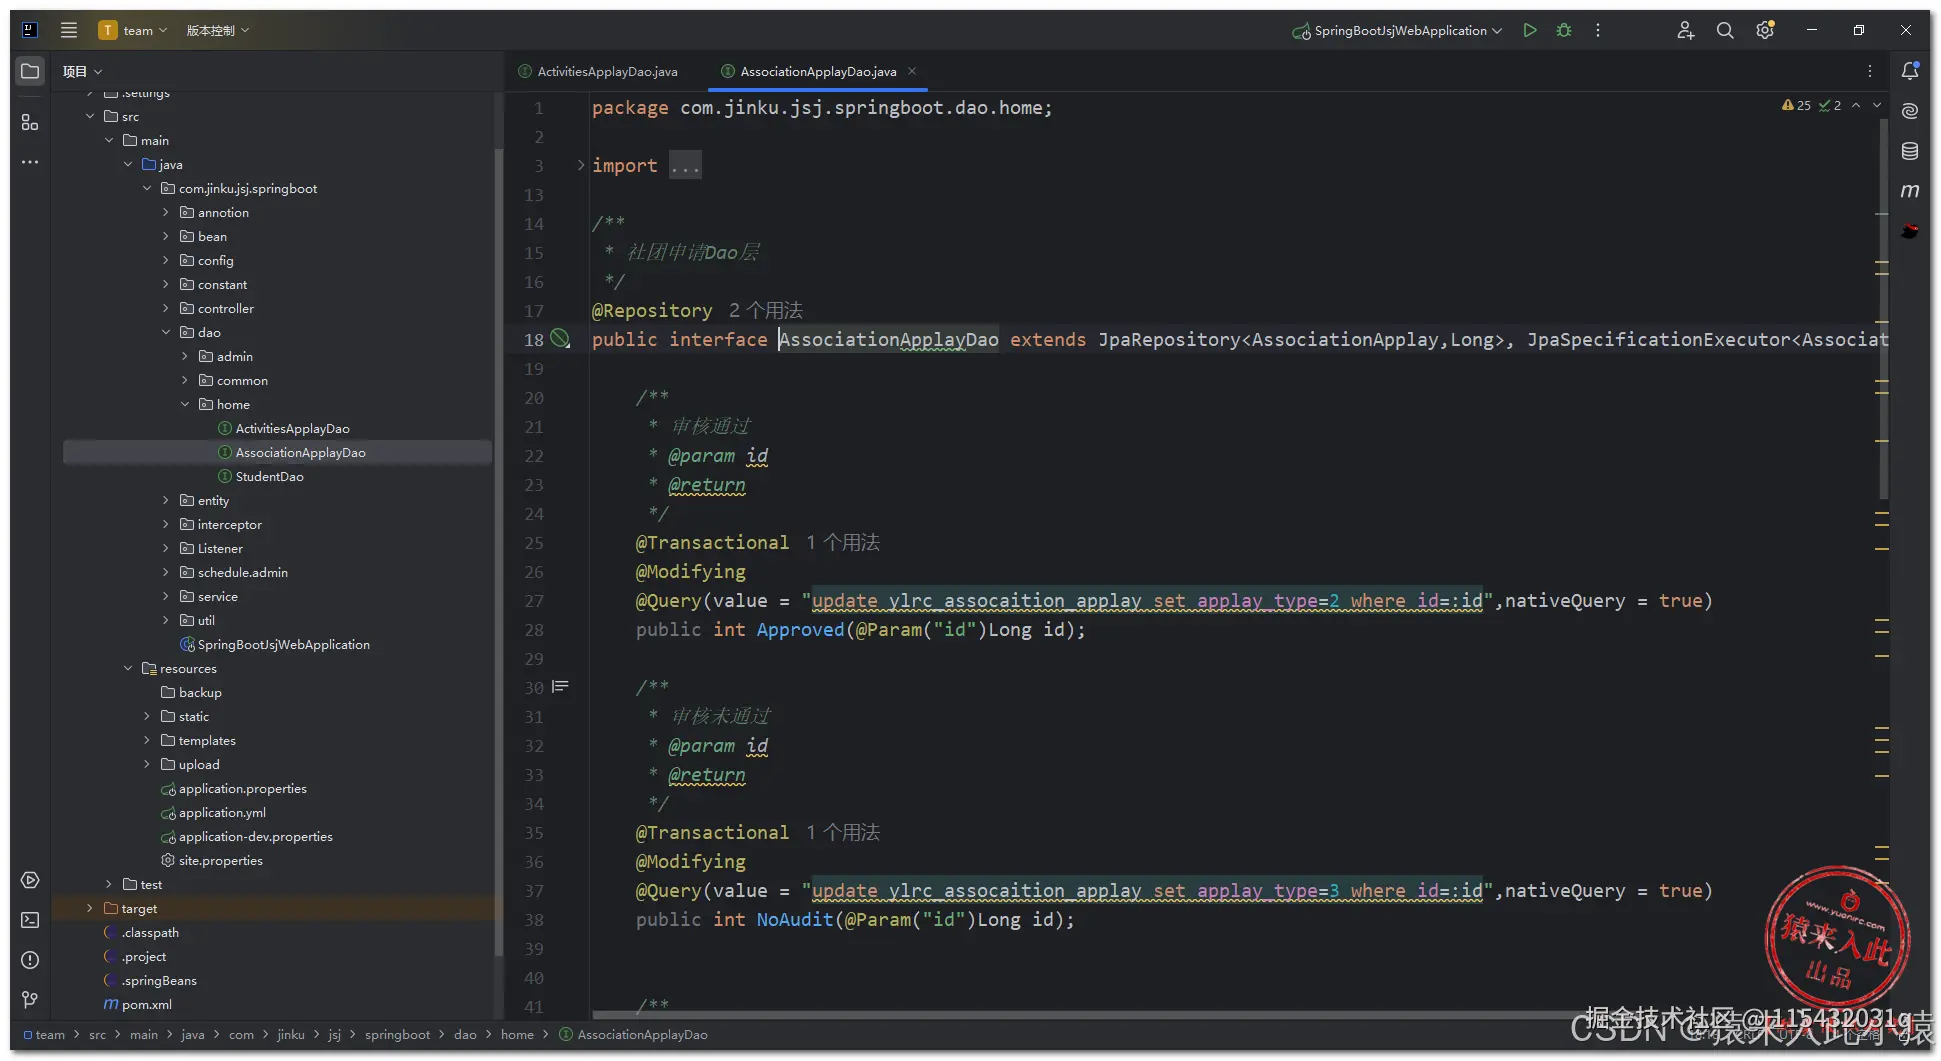Show more tool windows ellipsis
Image resolution: width=1941 pixels, height=1061 pixels.
[x=30, y=162]
